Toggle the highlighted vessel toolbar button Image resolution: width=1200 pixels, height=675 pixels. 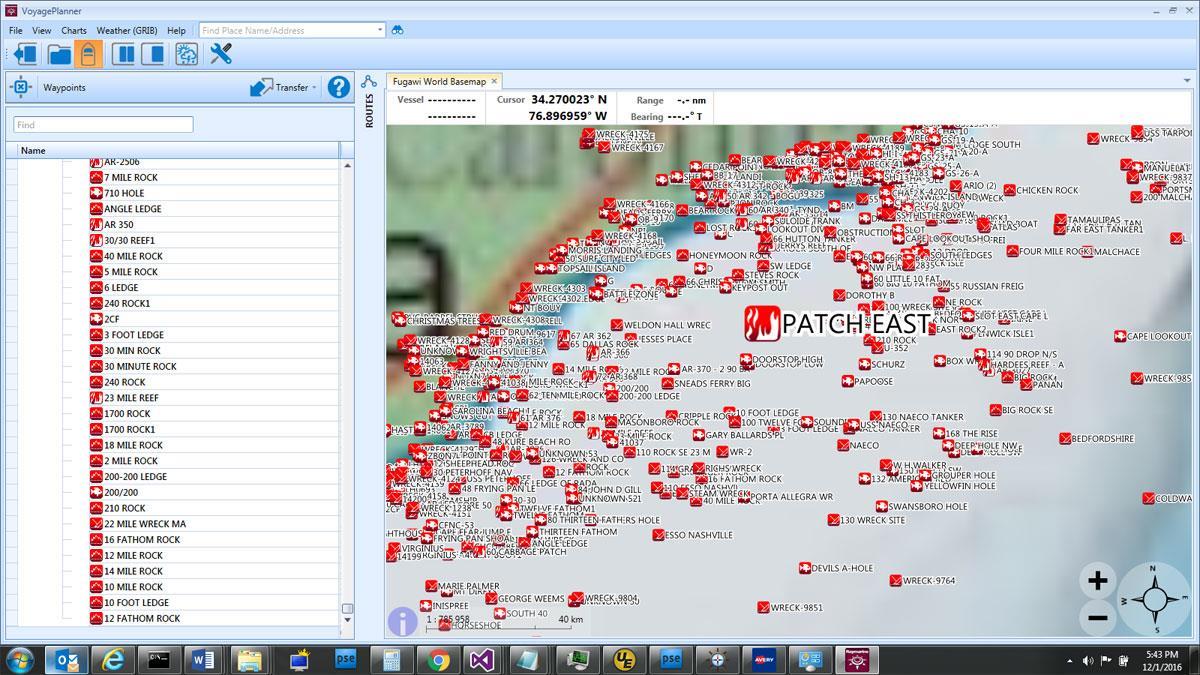click(88, 54)
